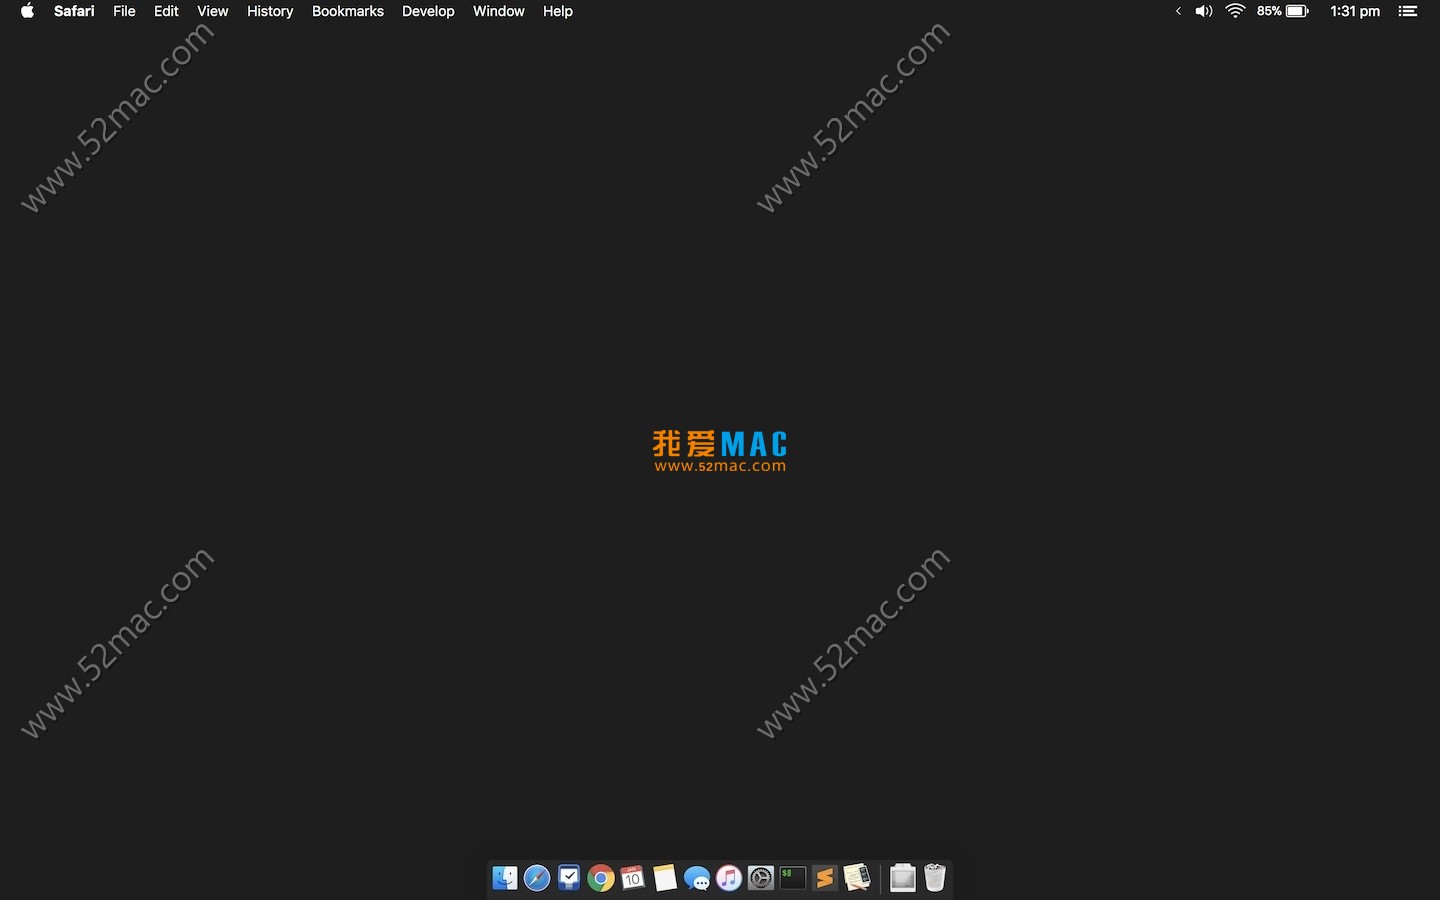Click the volume icon in menu bar
The width and height of the screenshot is (1440, 900).
coord(1204,11)
